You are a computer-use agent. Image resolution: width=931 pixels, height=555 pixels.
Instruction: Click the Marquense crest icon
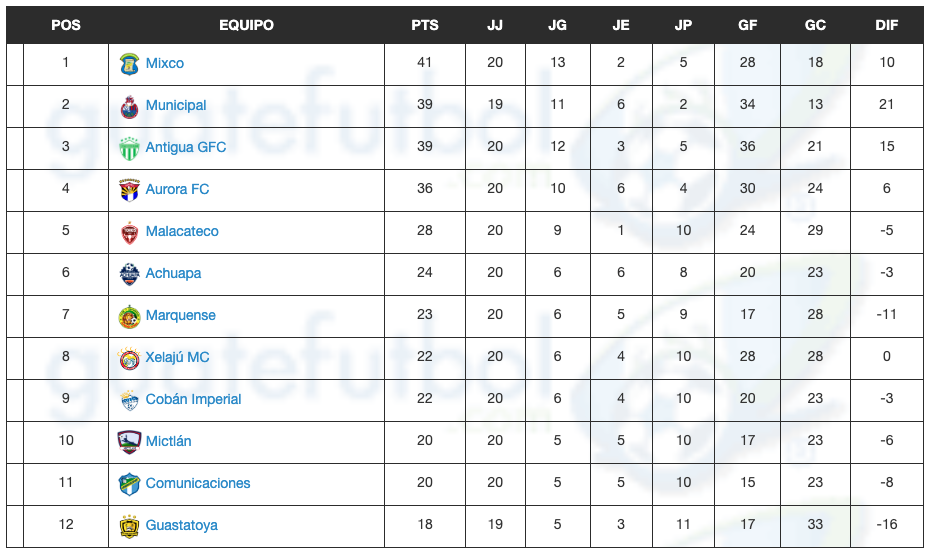point(129,316)
